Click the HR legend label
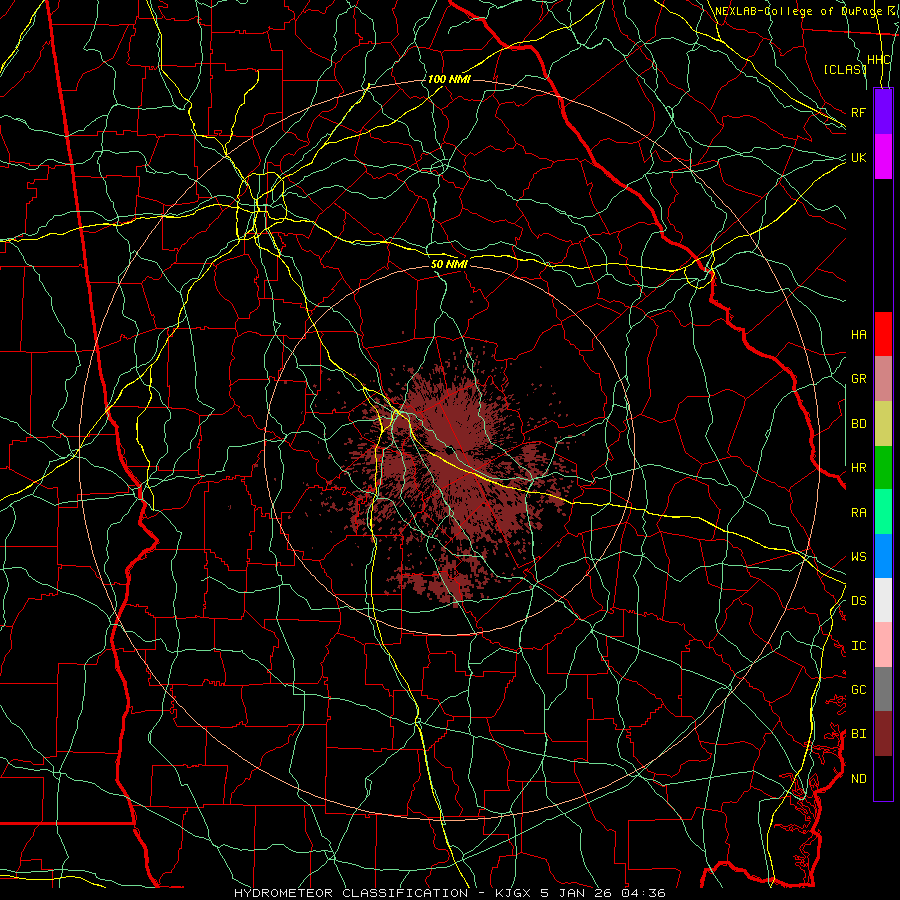This screenshot has height=900, width=900. [x=858, y=468]
